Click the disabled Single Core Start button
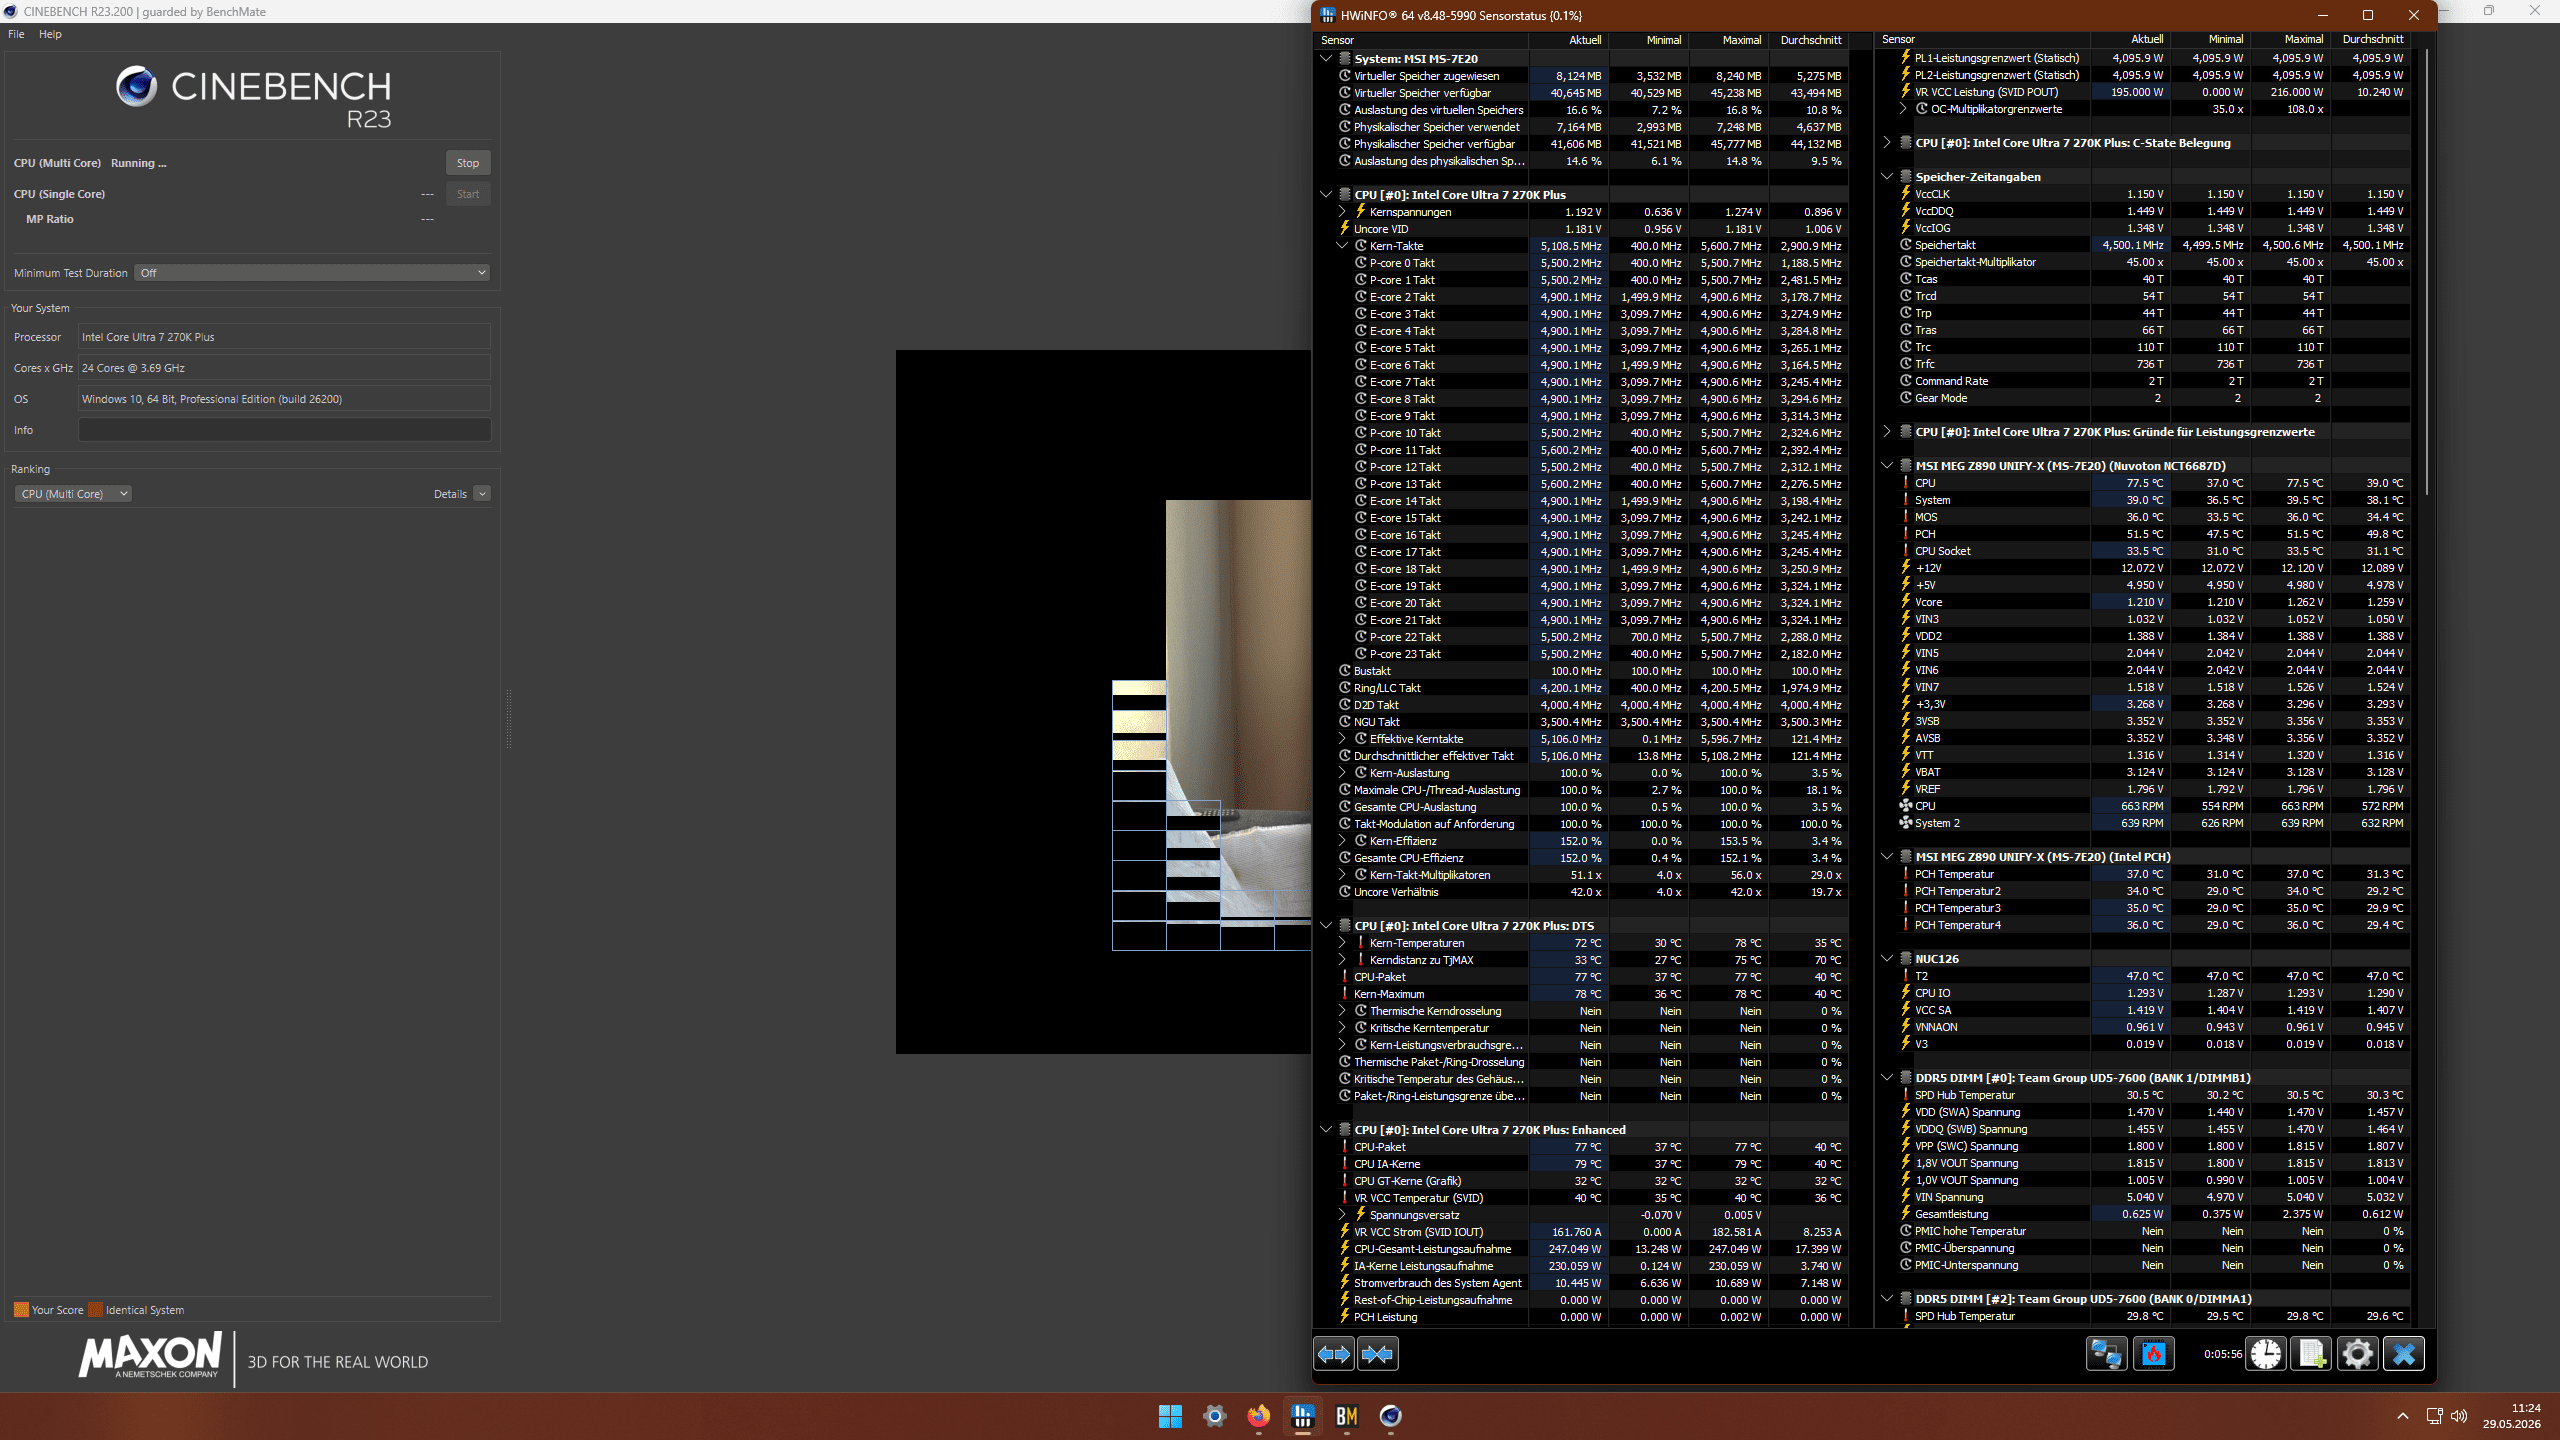This screenshot has height=1440, width=2560. 468,194
